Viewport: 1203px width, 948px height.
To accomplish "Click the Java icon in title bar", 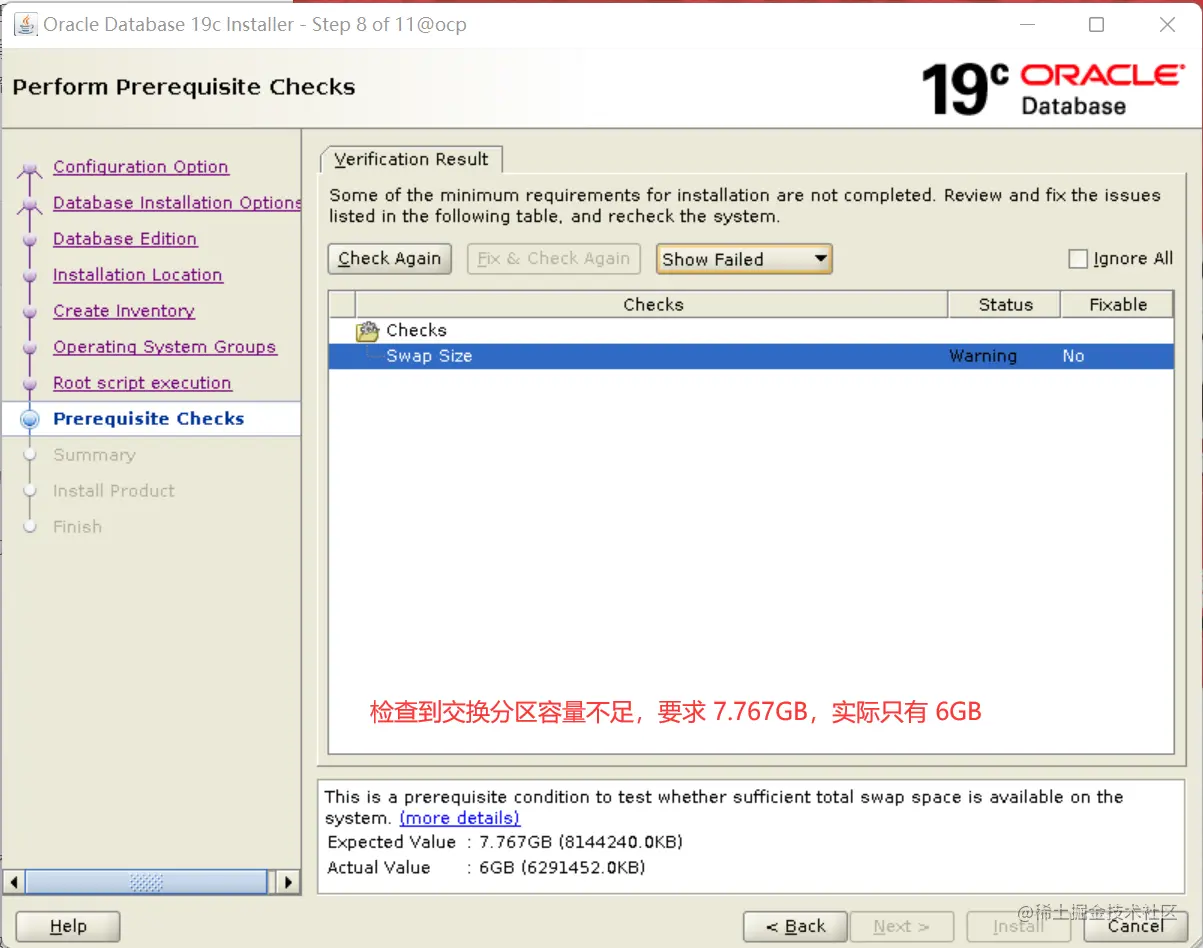I will pos(25,24).
